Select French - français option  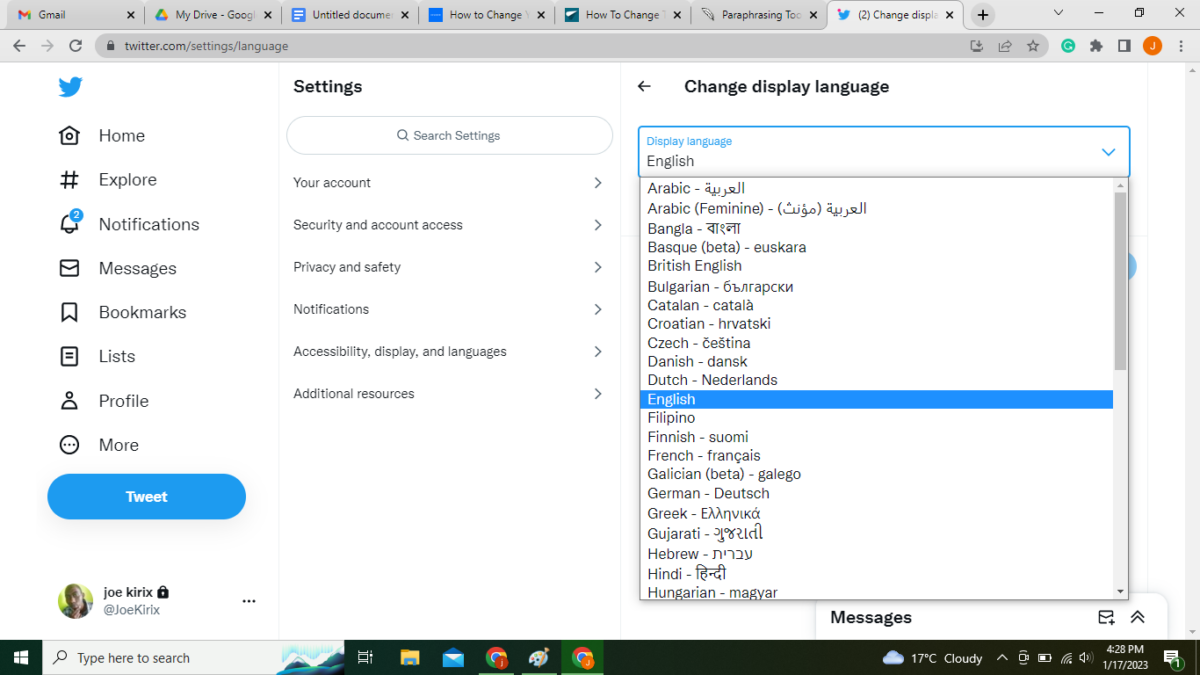pyautogui.click(x=876, y=455)
